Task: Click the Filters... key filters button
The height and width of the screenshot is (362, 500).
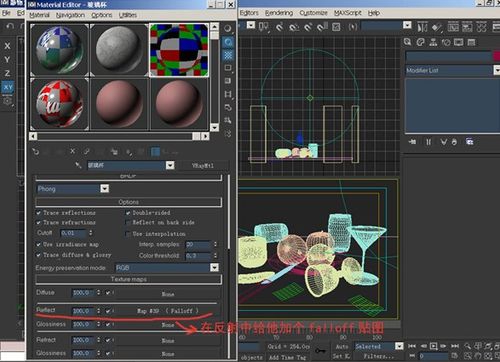Action: click(x=378, y=356)
